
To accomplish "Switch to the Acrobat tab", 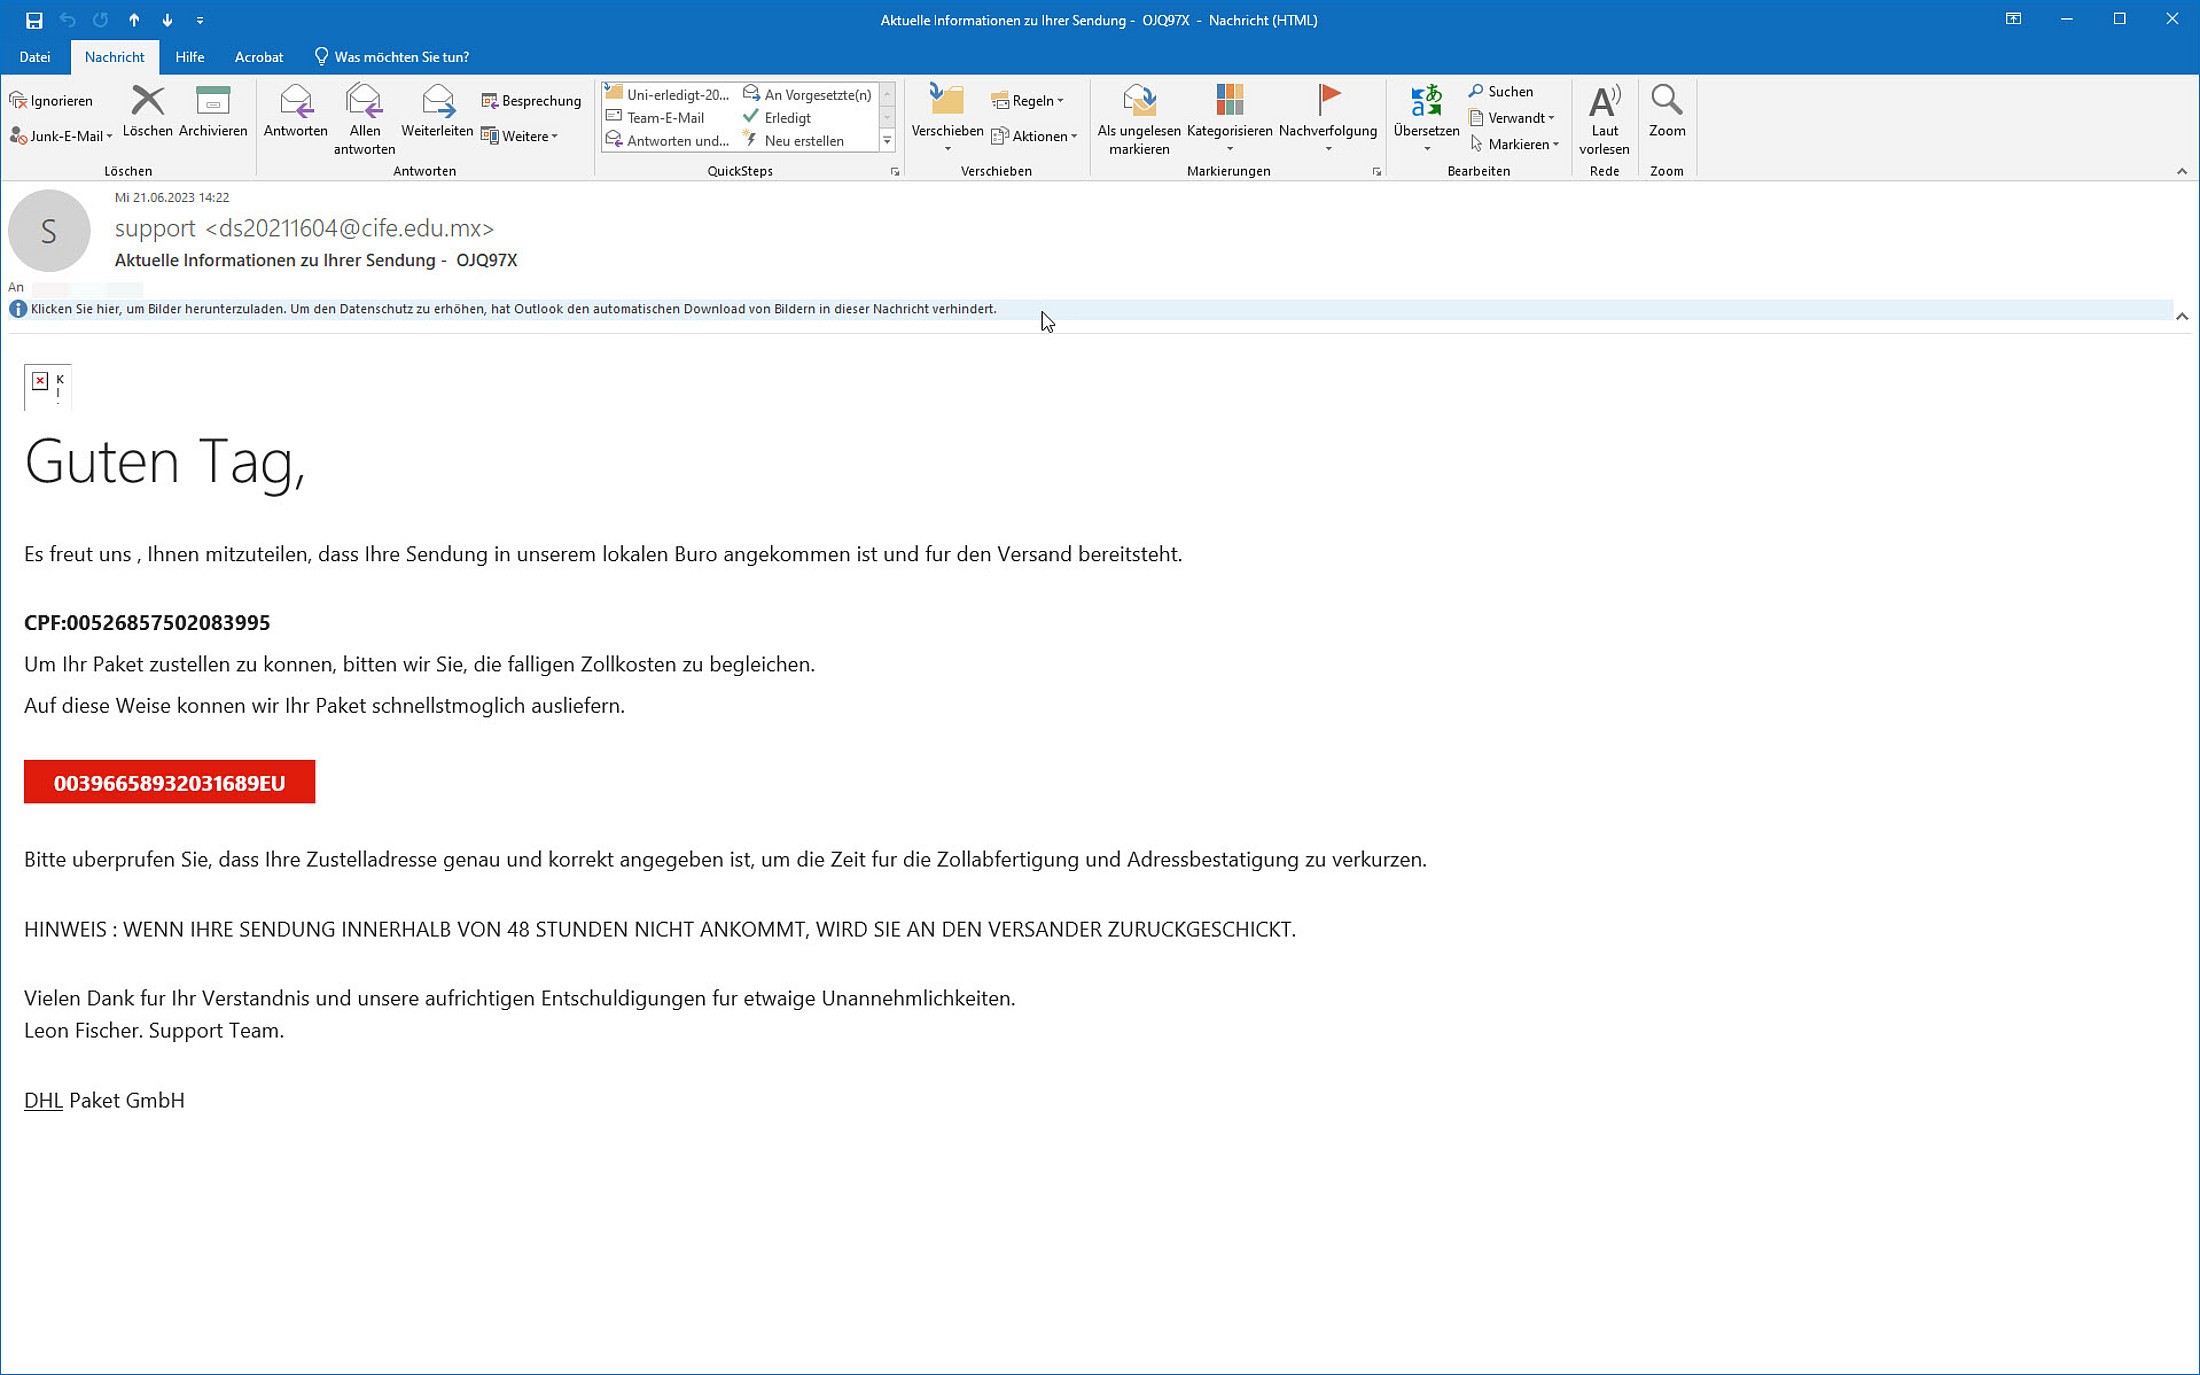I will pyautogui.click(x=258, y=57).
